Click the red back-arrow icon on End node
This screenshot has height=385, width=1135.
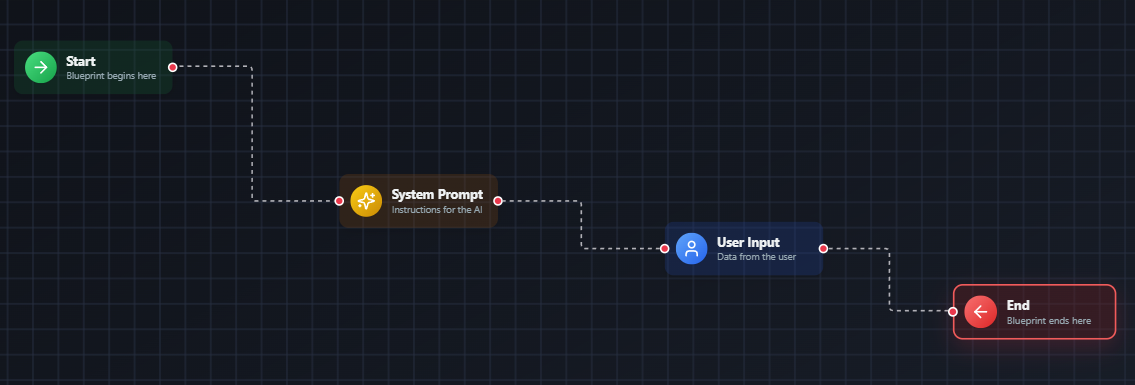(x=981, y=312)
